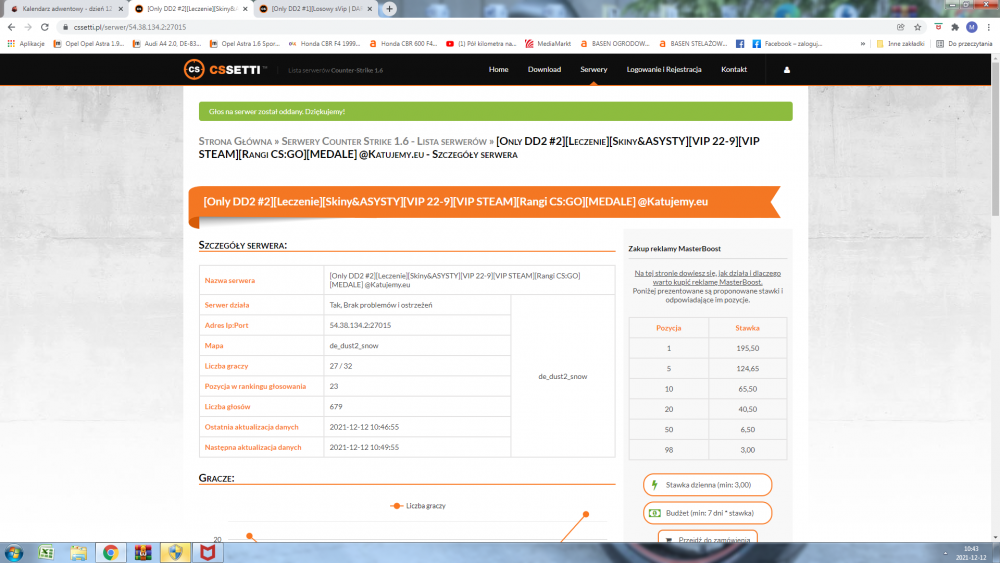Bookmark page with star icon
Screen dimensions: 1000x563
tap(918, 27)
